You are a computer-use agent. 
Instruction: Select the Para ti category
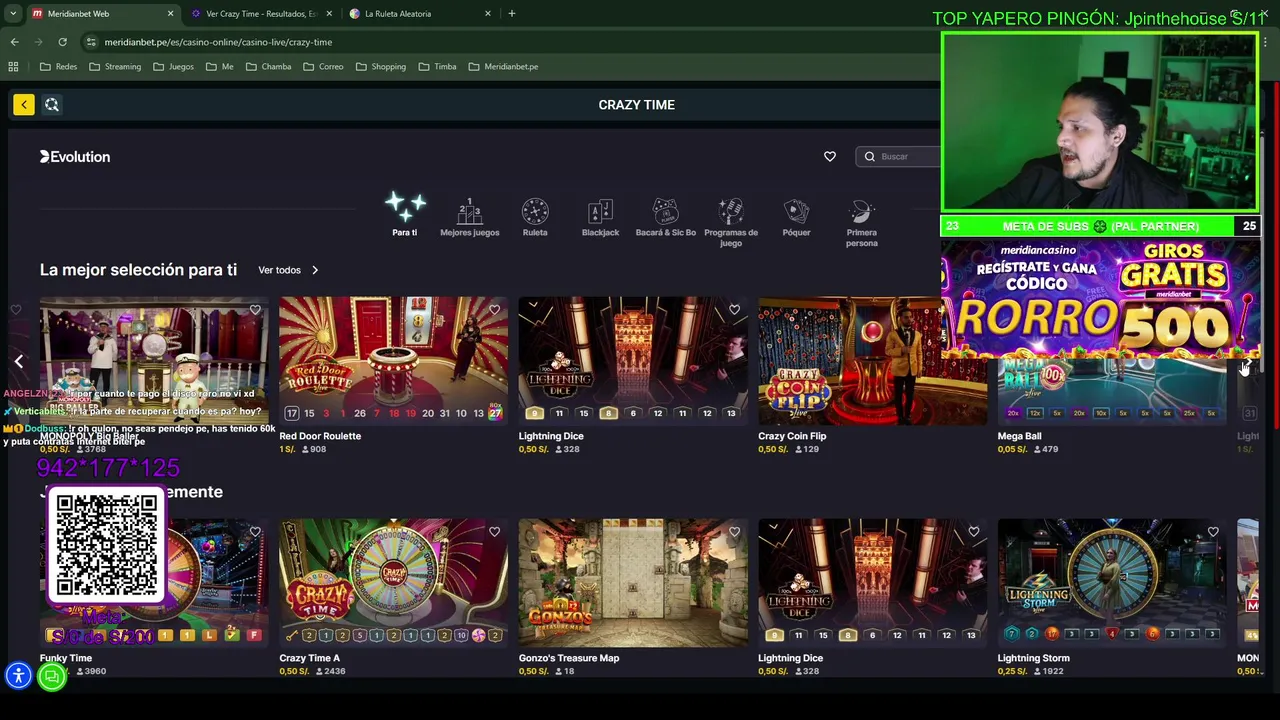(405, 215)
